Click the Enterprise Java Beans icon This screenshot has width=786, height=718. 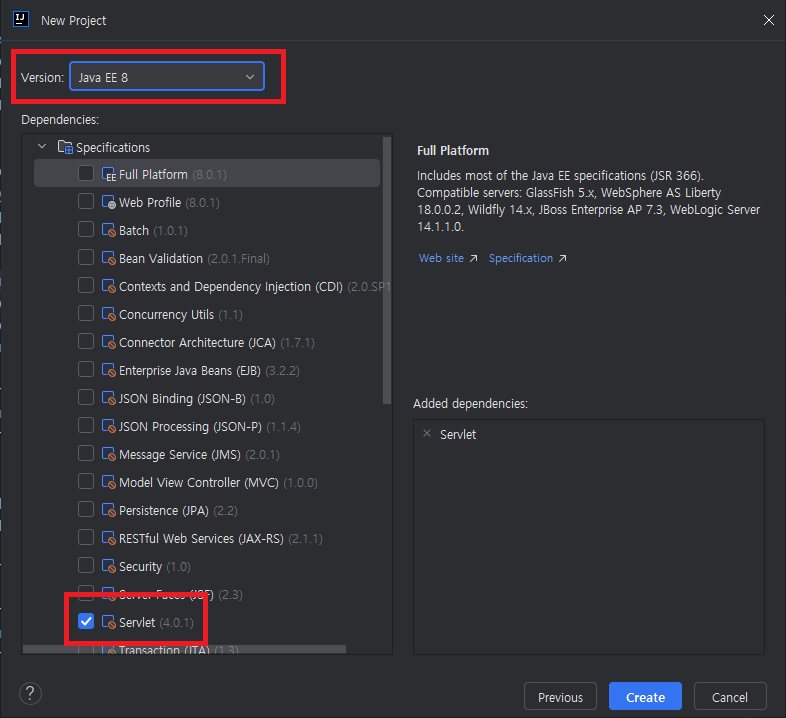pyautogui.click(x=109, y=370)
